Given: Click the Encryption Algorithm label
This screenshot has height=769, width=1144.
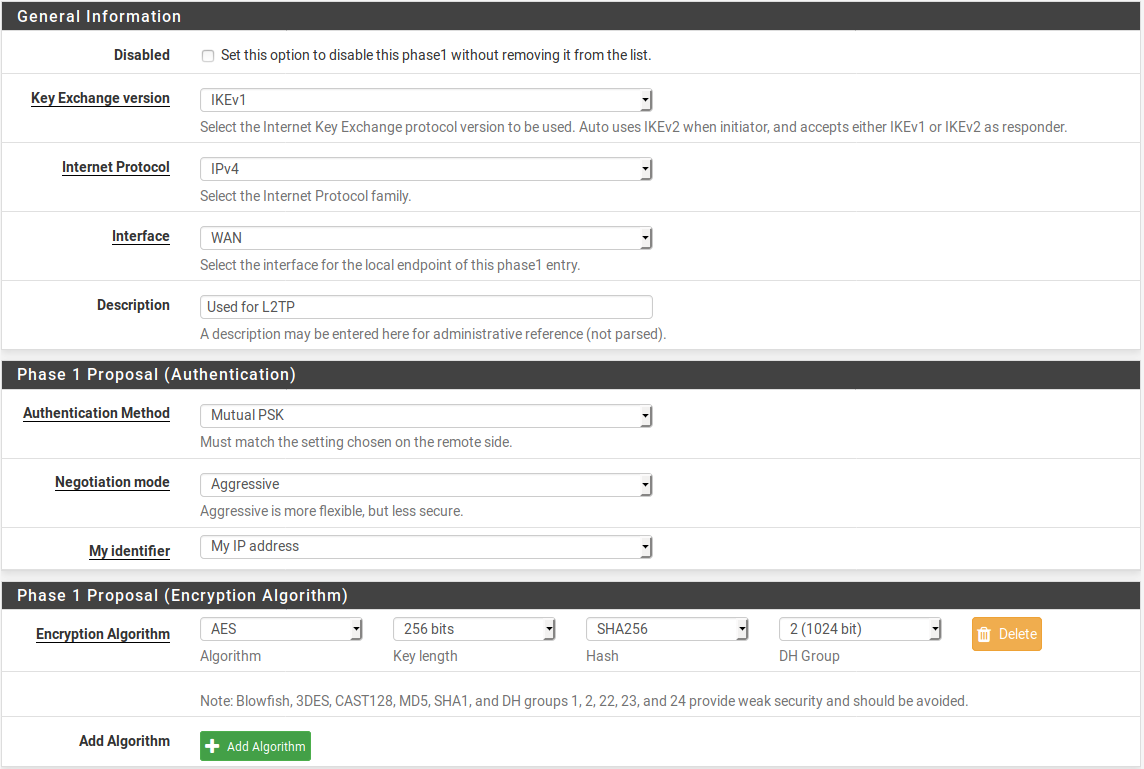Looking at the screenshot, I should (x=103, y=634).
